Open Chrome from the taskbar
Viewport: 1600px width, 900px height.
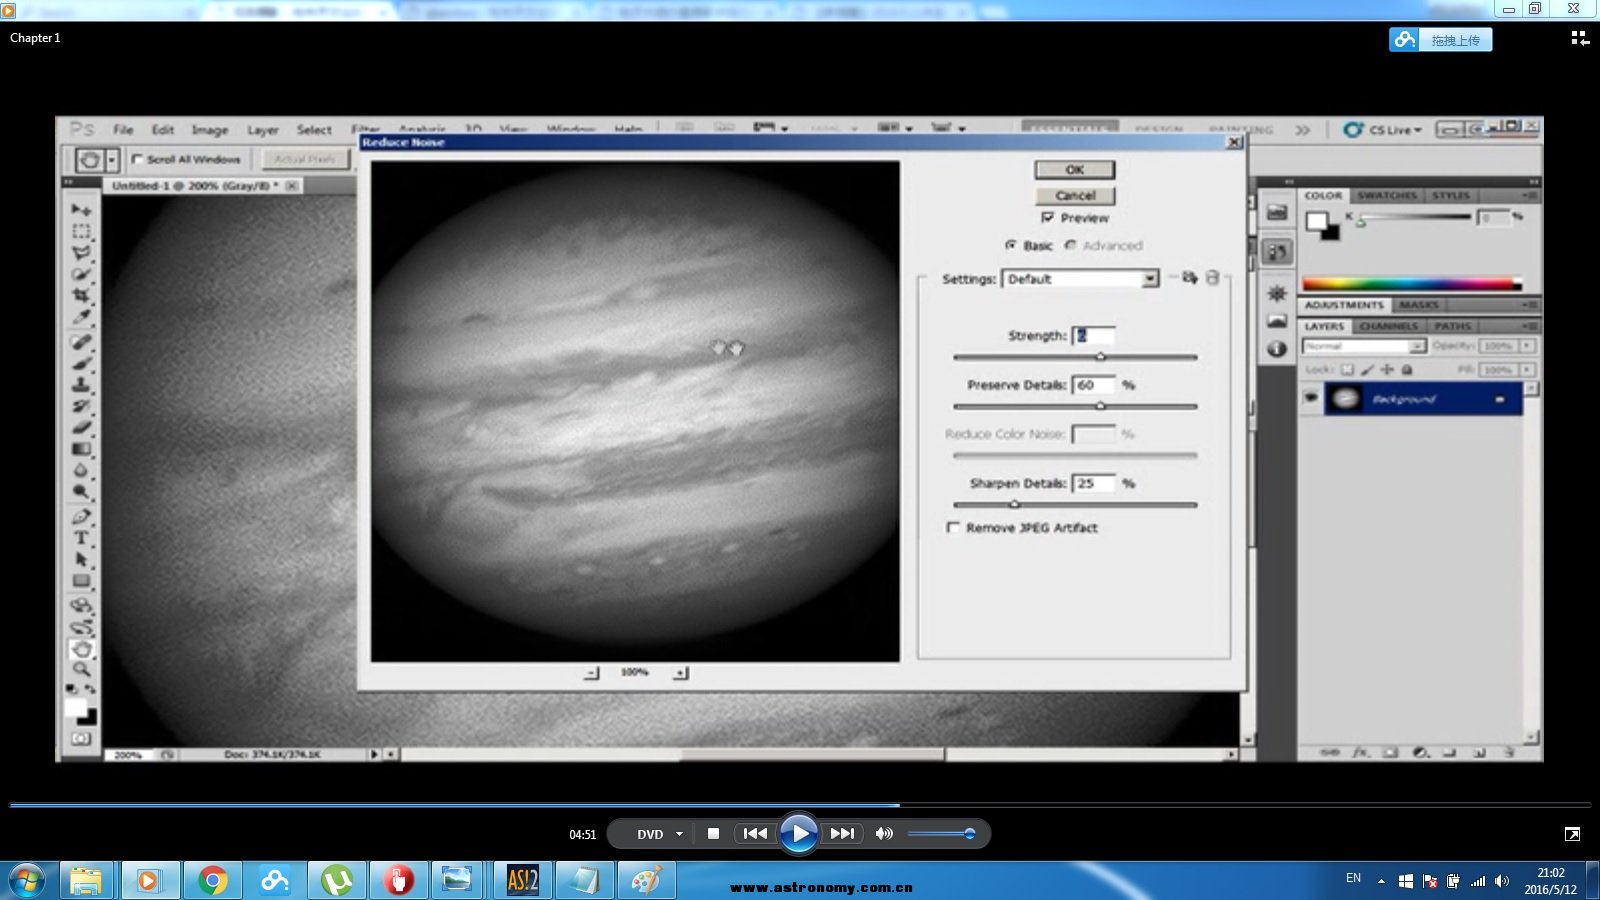tap(212, 881)
